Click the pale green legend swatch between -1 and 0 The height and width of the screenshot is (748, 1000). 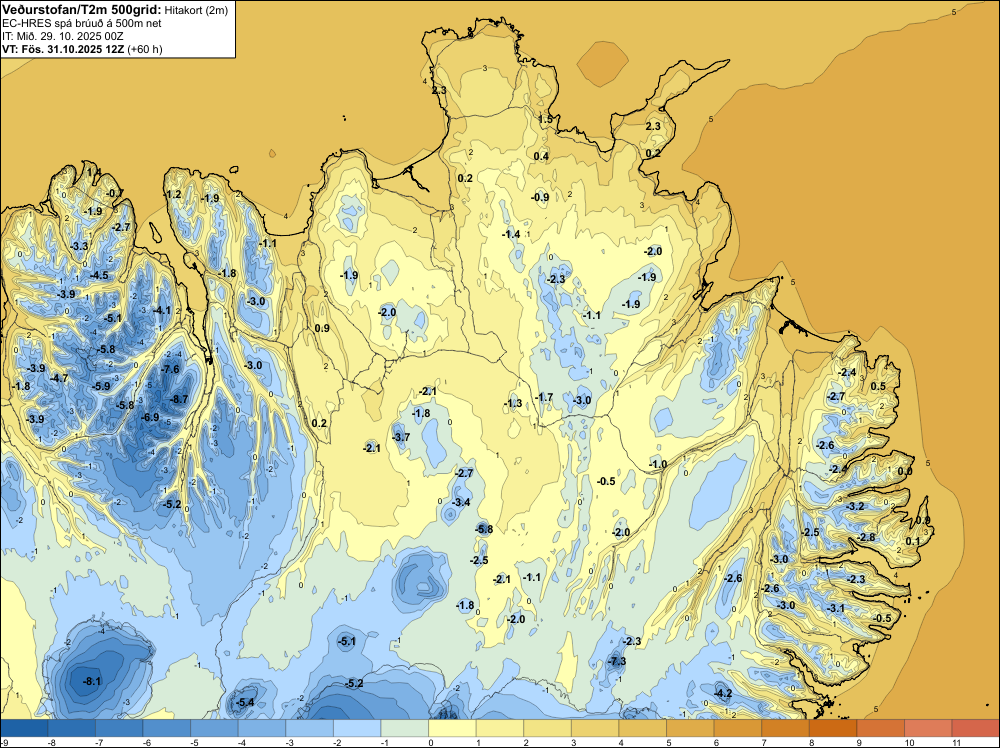click(x=404, y=728)
